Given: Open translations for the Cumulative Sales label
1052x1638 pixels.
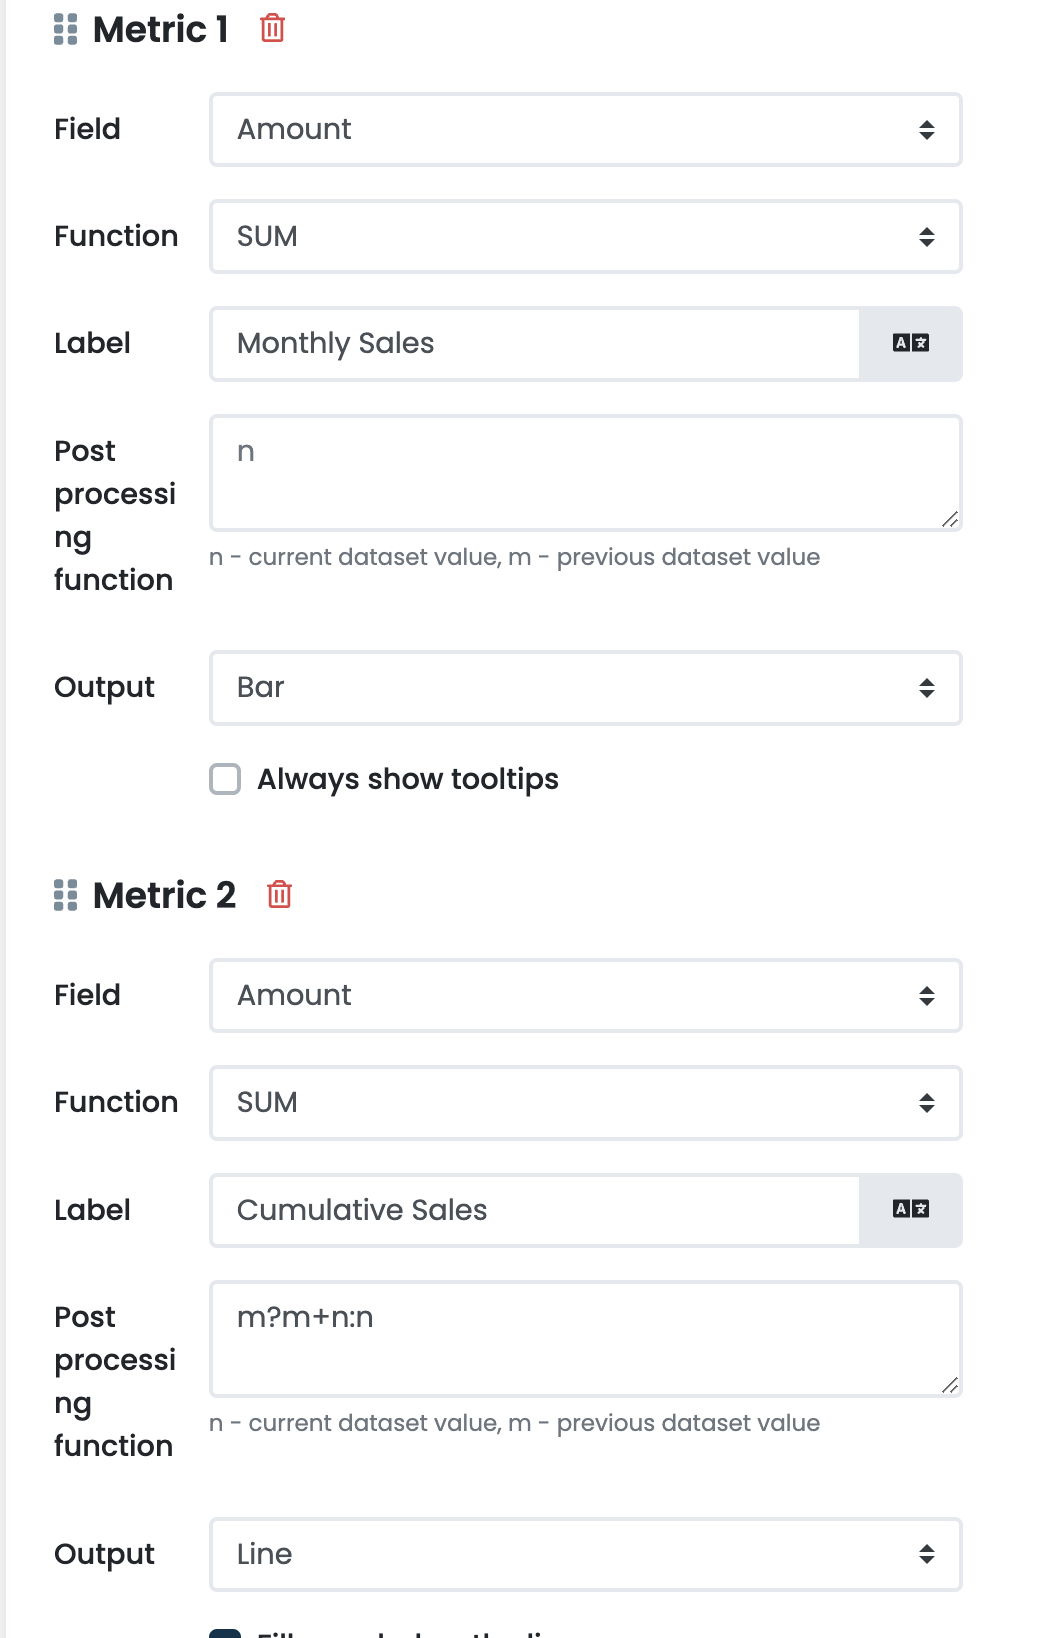Looking at the screenshot, I should pyautogui.click(x=910, y=1210).
